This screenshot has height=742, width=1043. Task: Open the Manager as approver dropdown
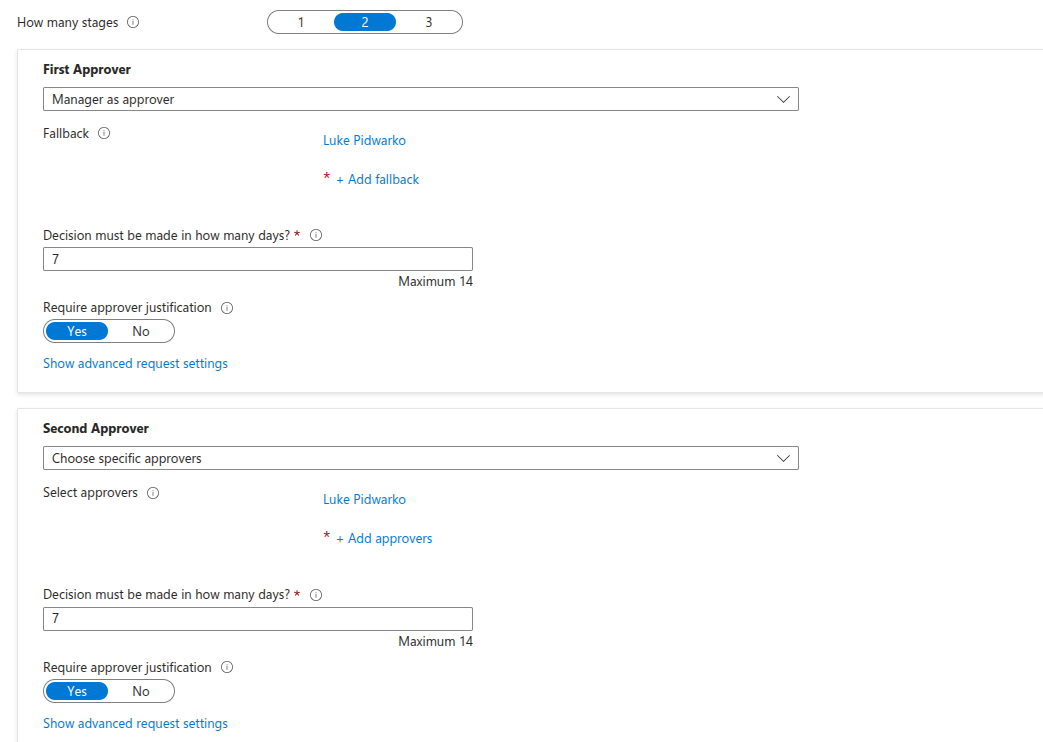point(420,99)
